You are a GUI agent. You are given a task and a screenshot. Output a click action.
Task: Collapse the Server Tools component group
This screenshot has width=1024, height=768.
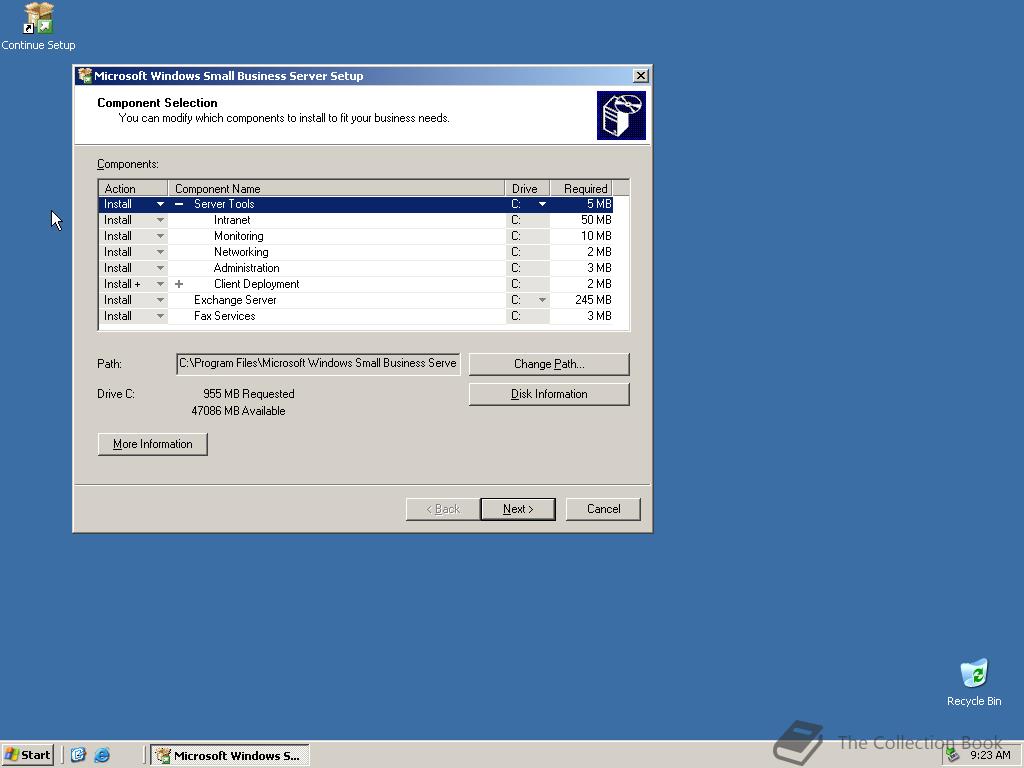click(x=179, y=204)
